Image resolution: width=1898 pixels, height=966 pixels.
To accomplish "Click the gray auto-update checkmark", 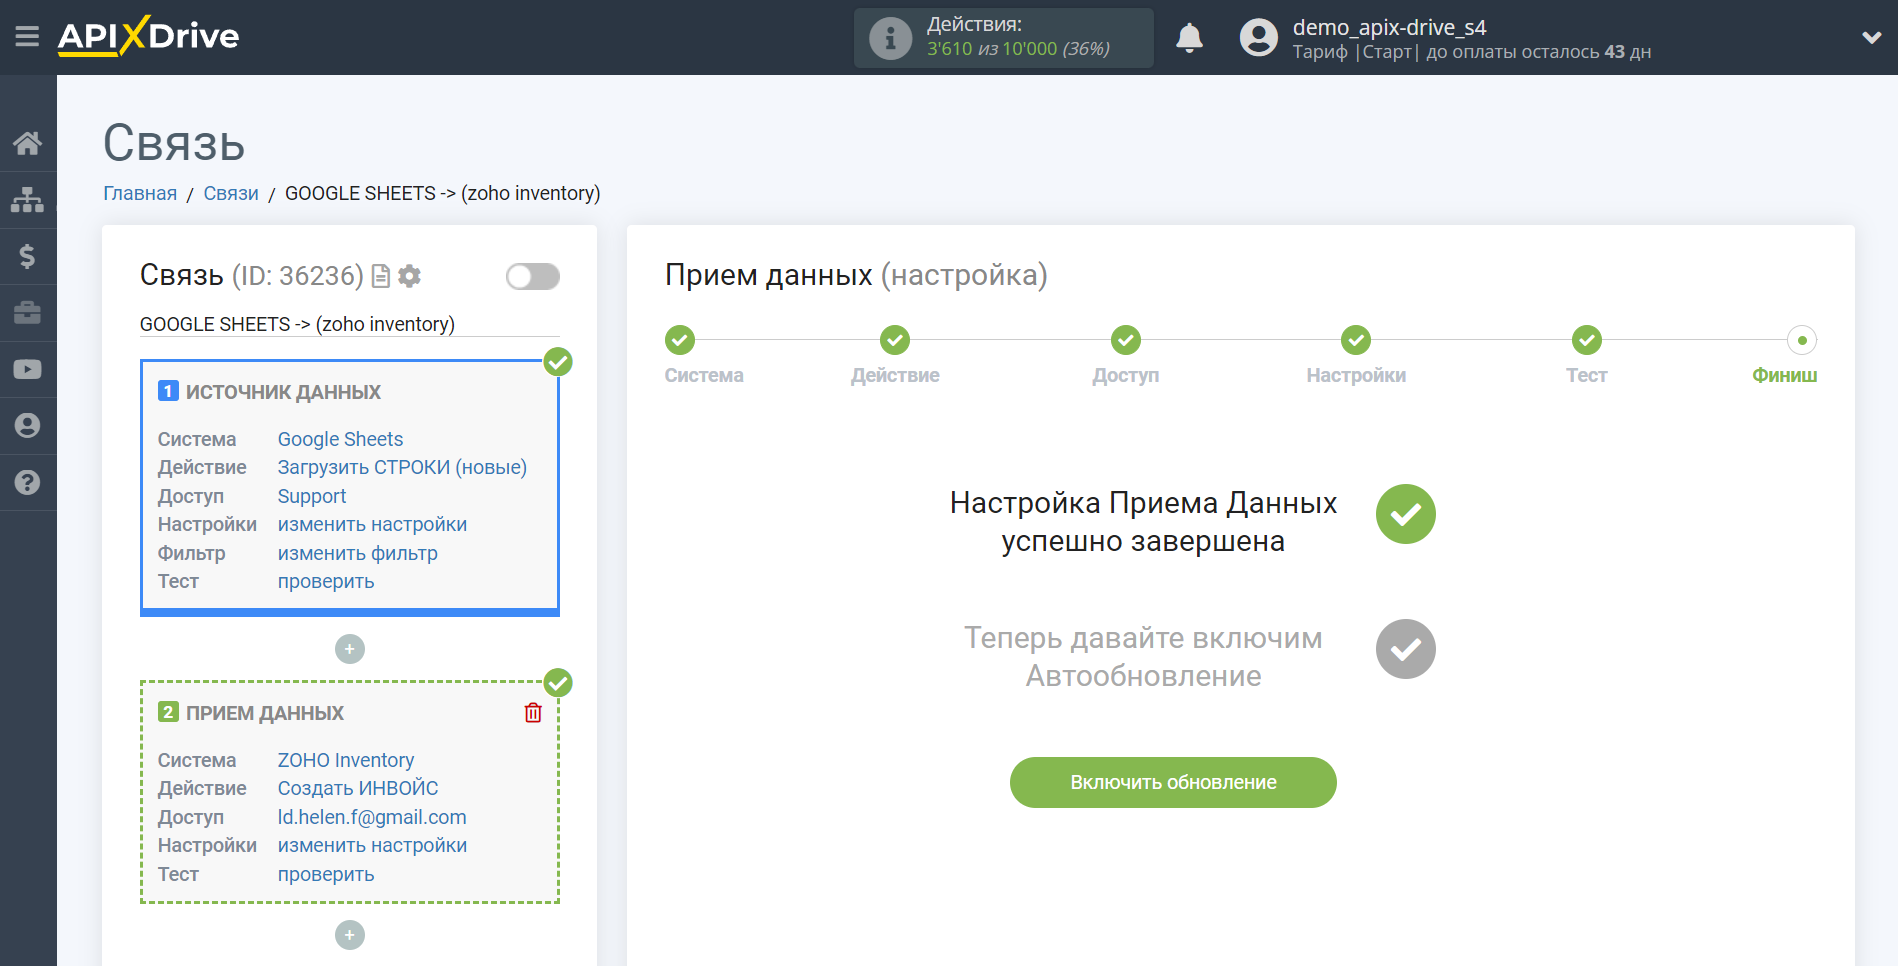I will click(1405, 649).
